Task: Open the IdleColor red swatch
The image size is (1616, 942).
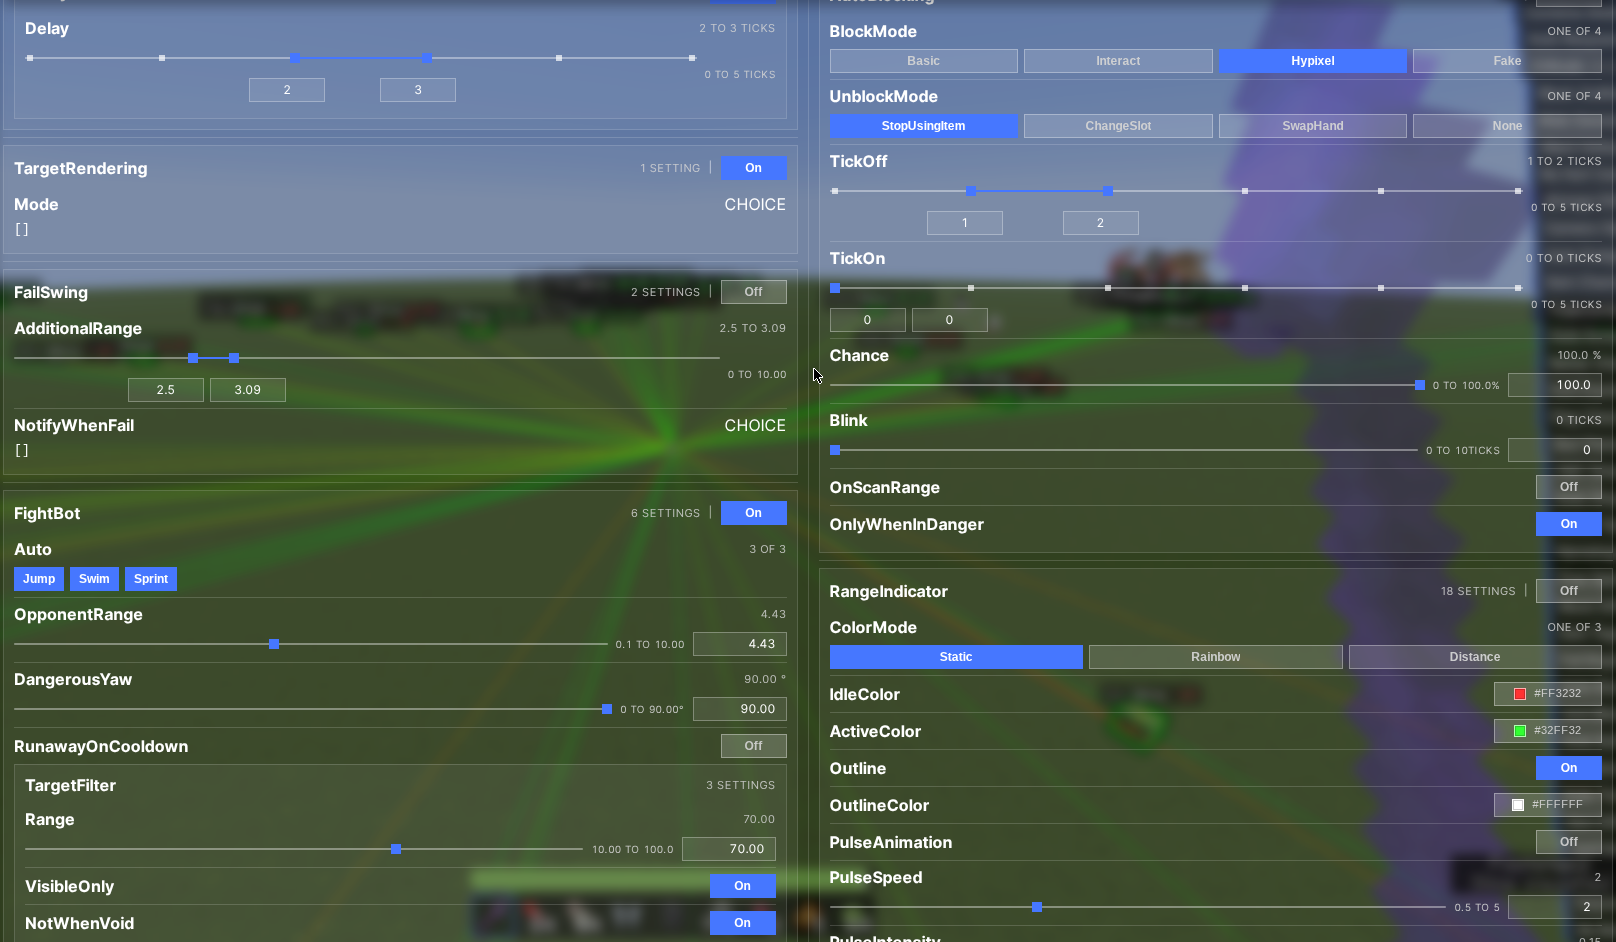Action: 1520,694
